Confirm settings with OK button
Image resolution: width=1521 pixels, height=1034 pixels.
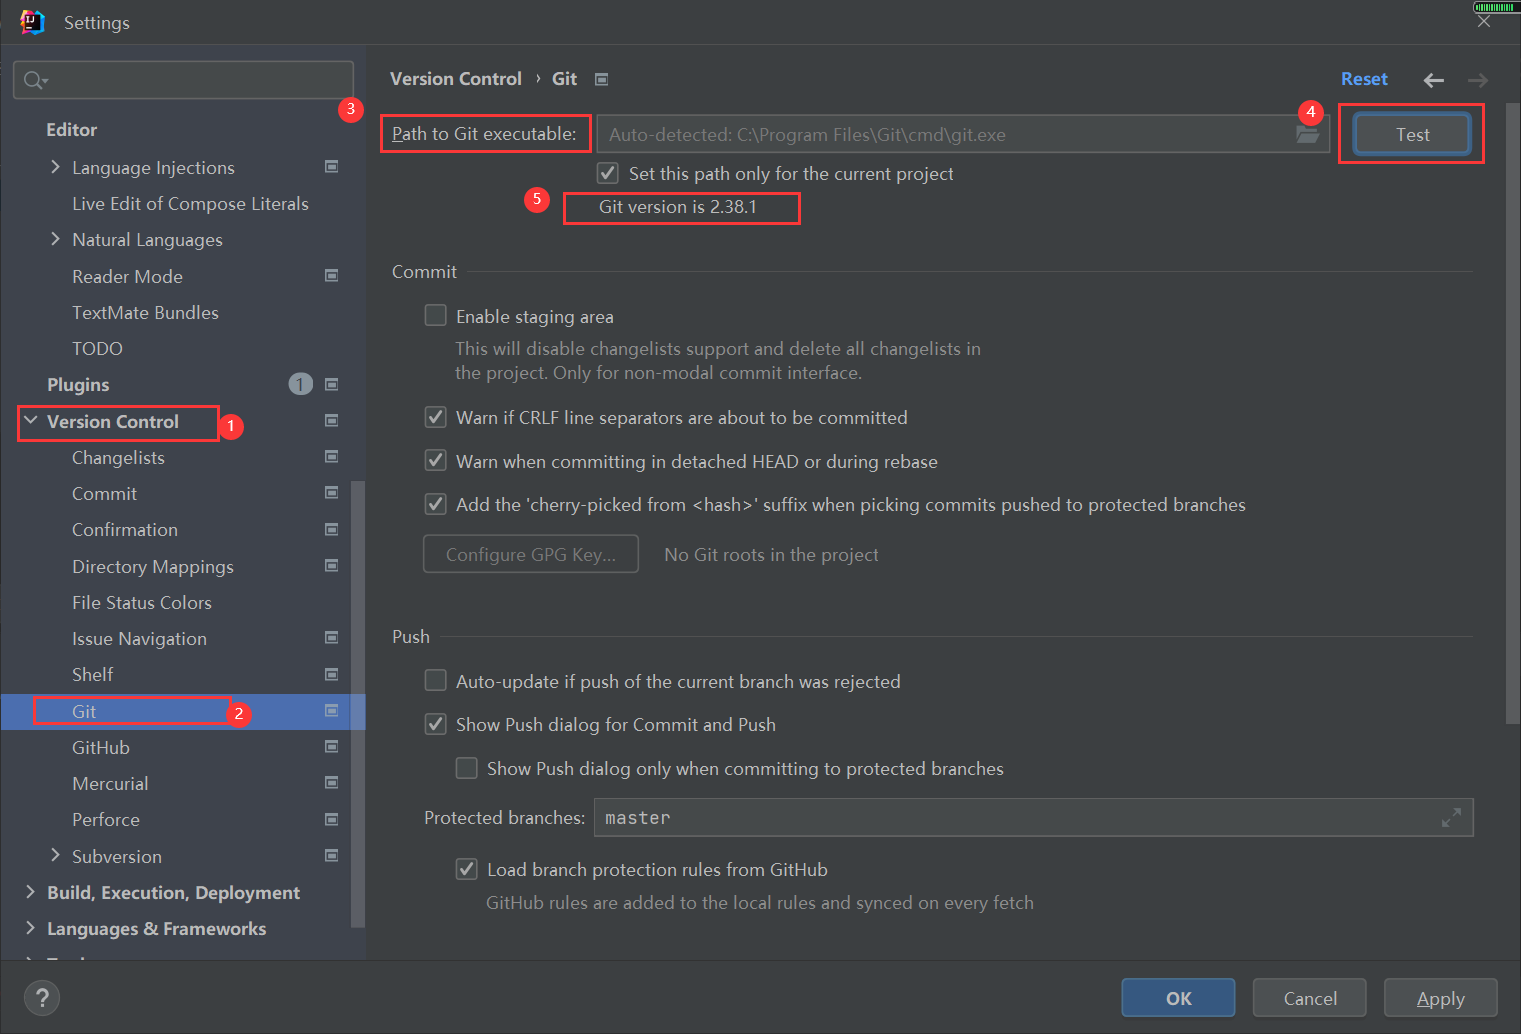pyautogui.click(x=1178, y=998)
